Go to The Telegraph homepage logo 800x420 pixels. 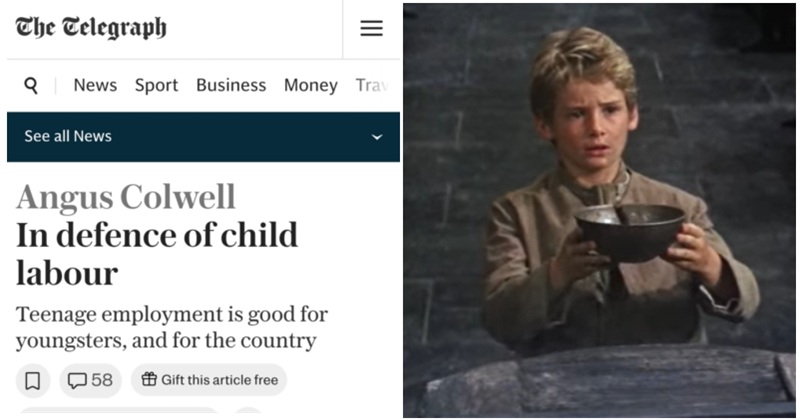click(91, 28)
